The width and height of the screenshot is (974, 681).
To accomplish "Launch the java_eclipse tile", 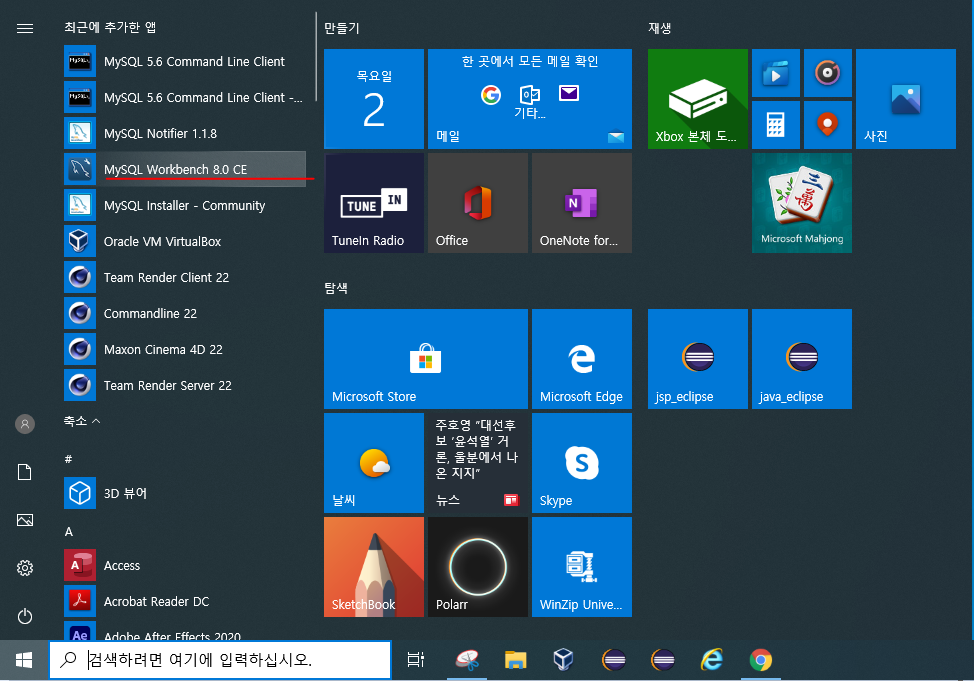I will 802,359.
